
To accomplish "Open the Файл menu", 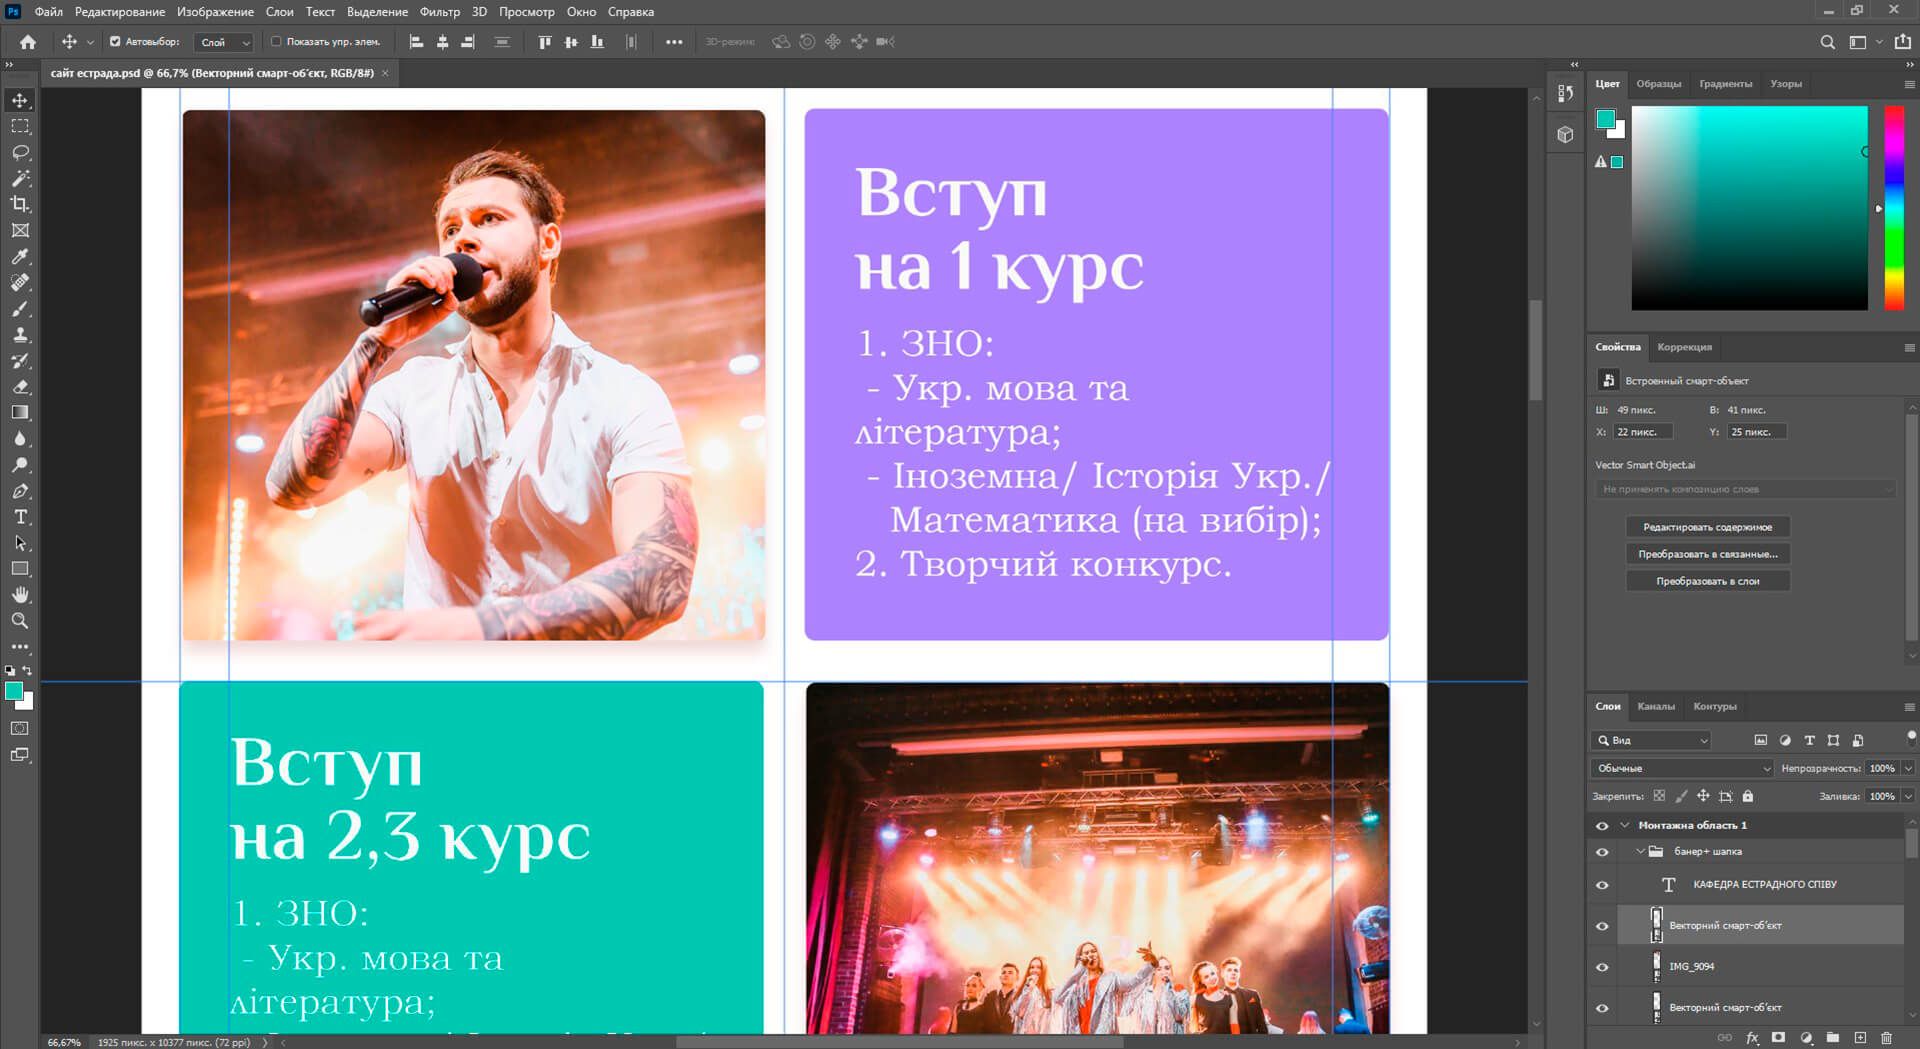I will point(48,12).
